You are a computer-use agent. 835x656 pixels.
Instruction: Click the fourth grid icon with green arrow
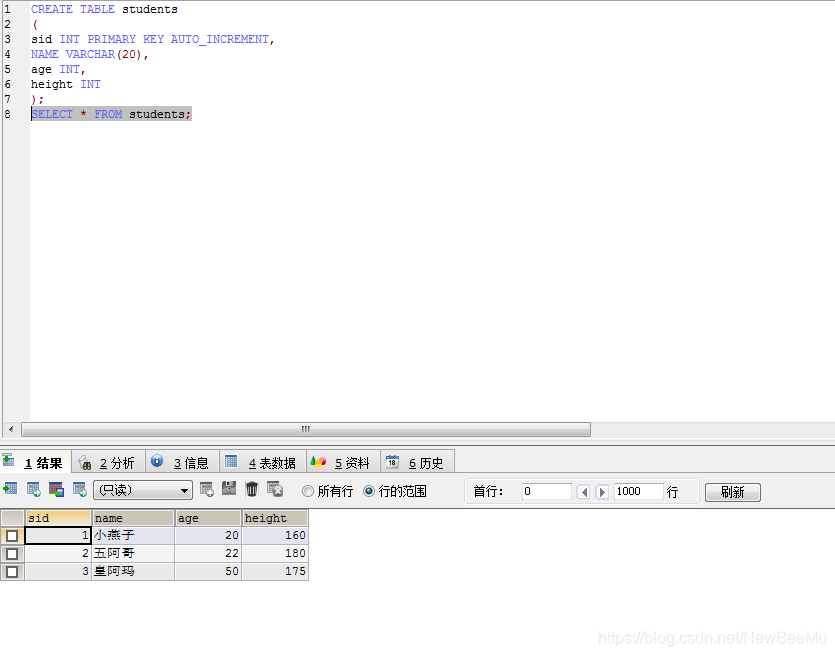(x=80, y=489)
